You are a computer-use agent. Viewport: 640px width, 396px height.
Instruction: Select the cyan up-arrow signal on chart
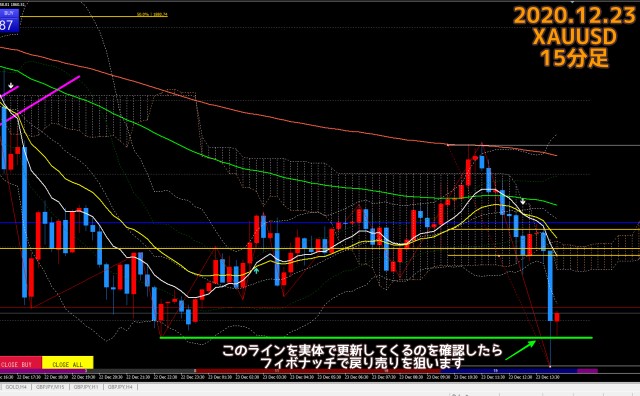click(x=256, y=270)
